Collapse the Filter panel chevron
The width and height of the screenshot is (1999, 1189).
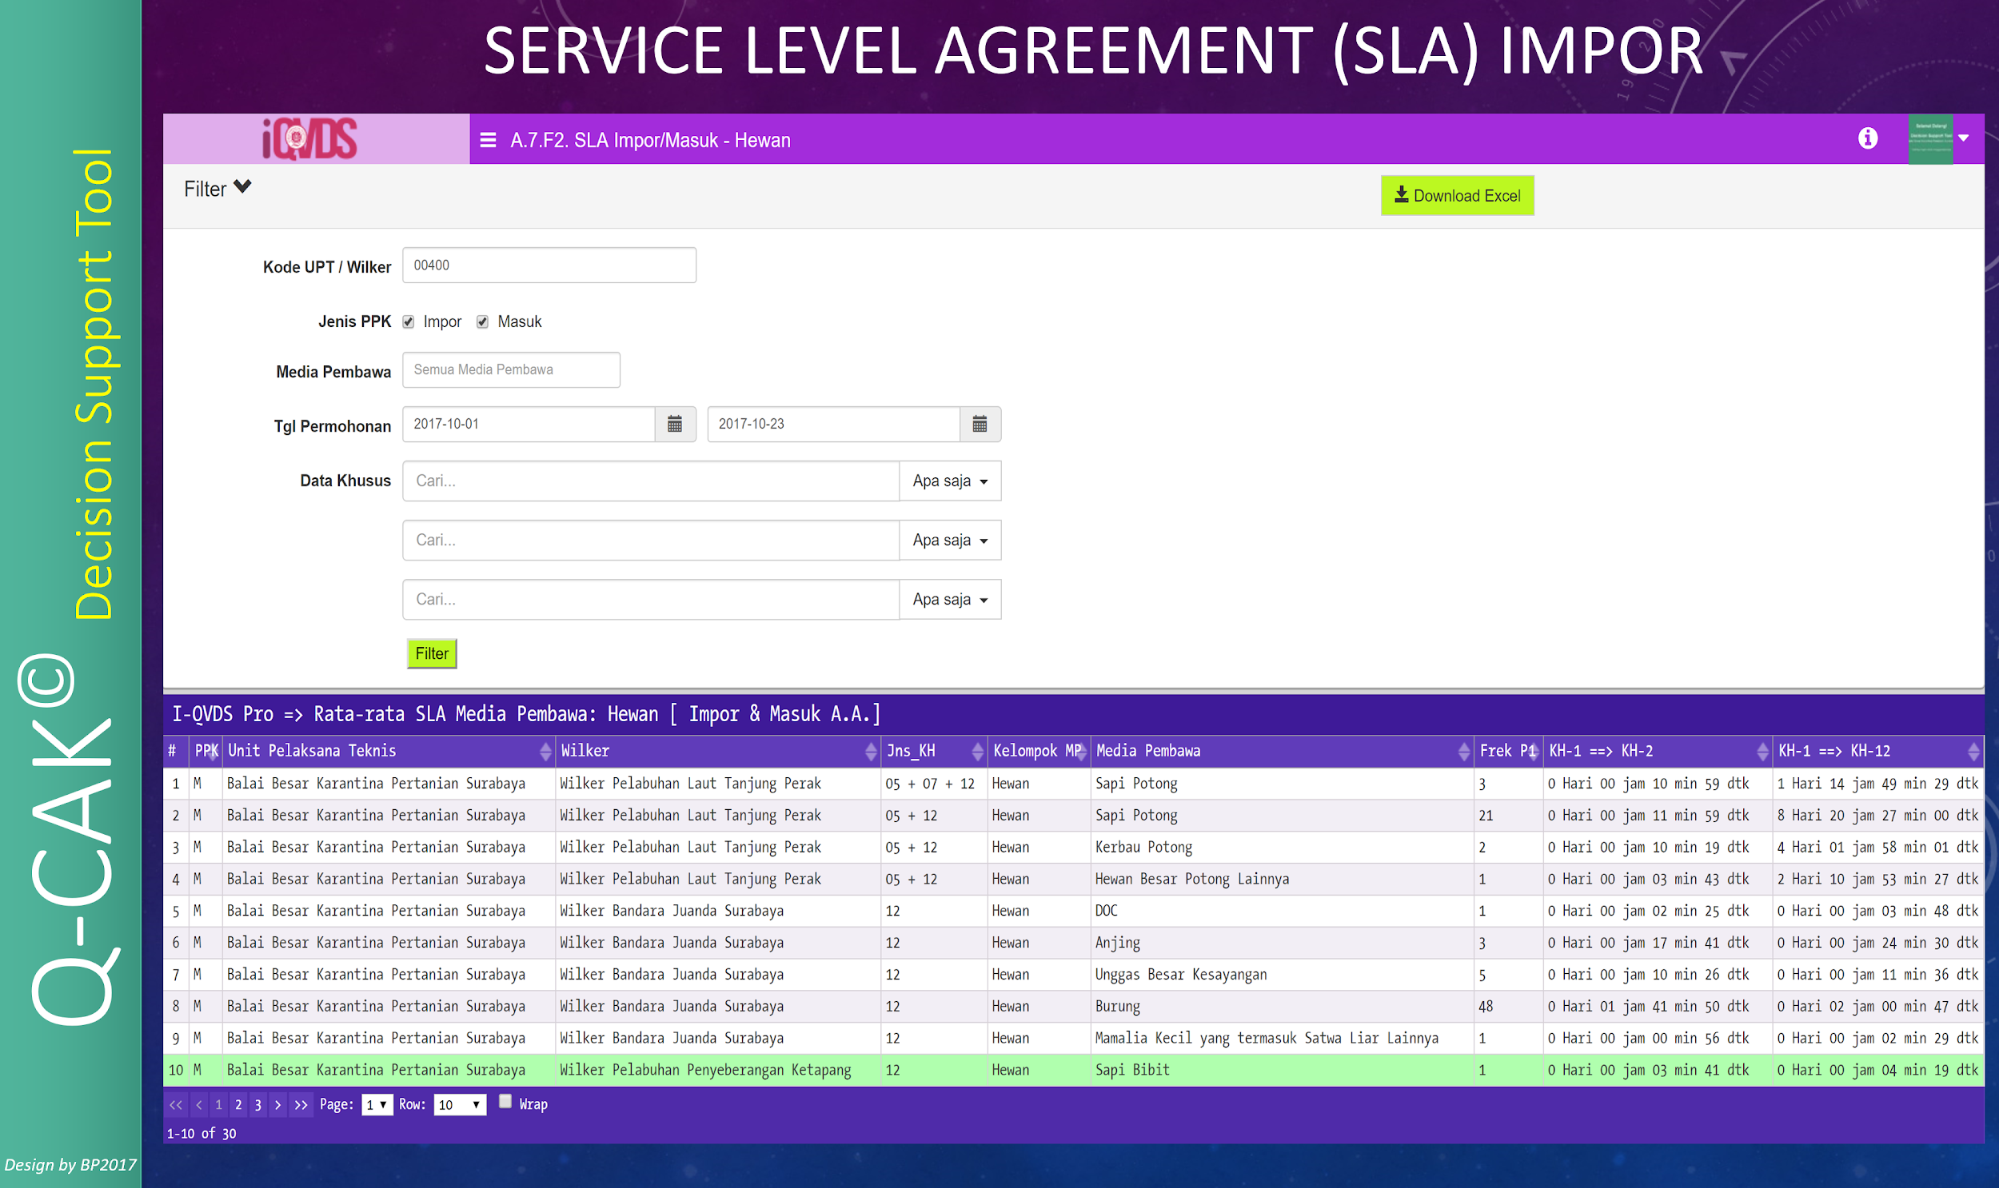click(x=242, y=188)
